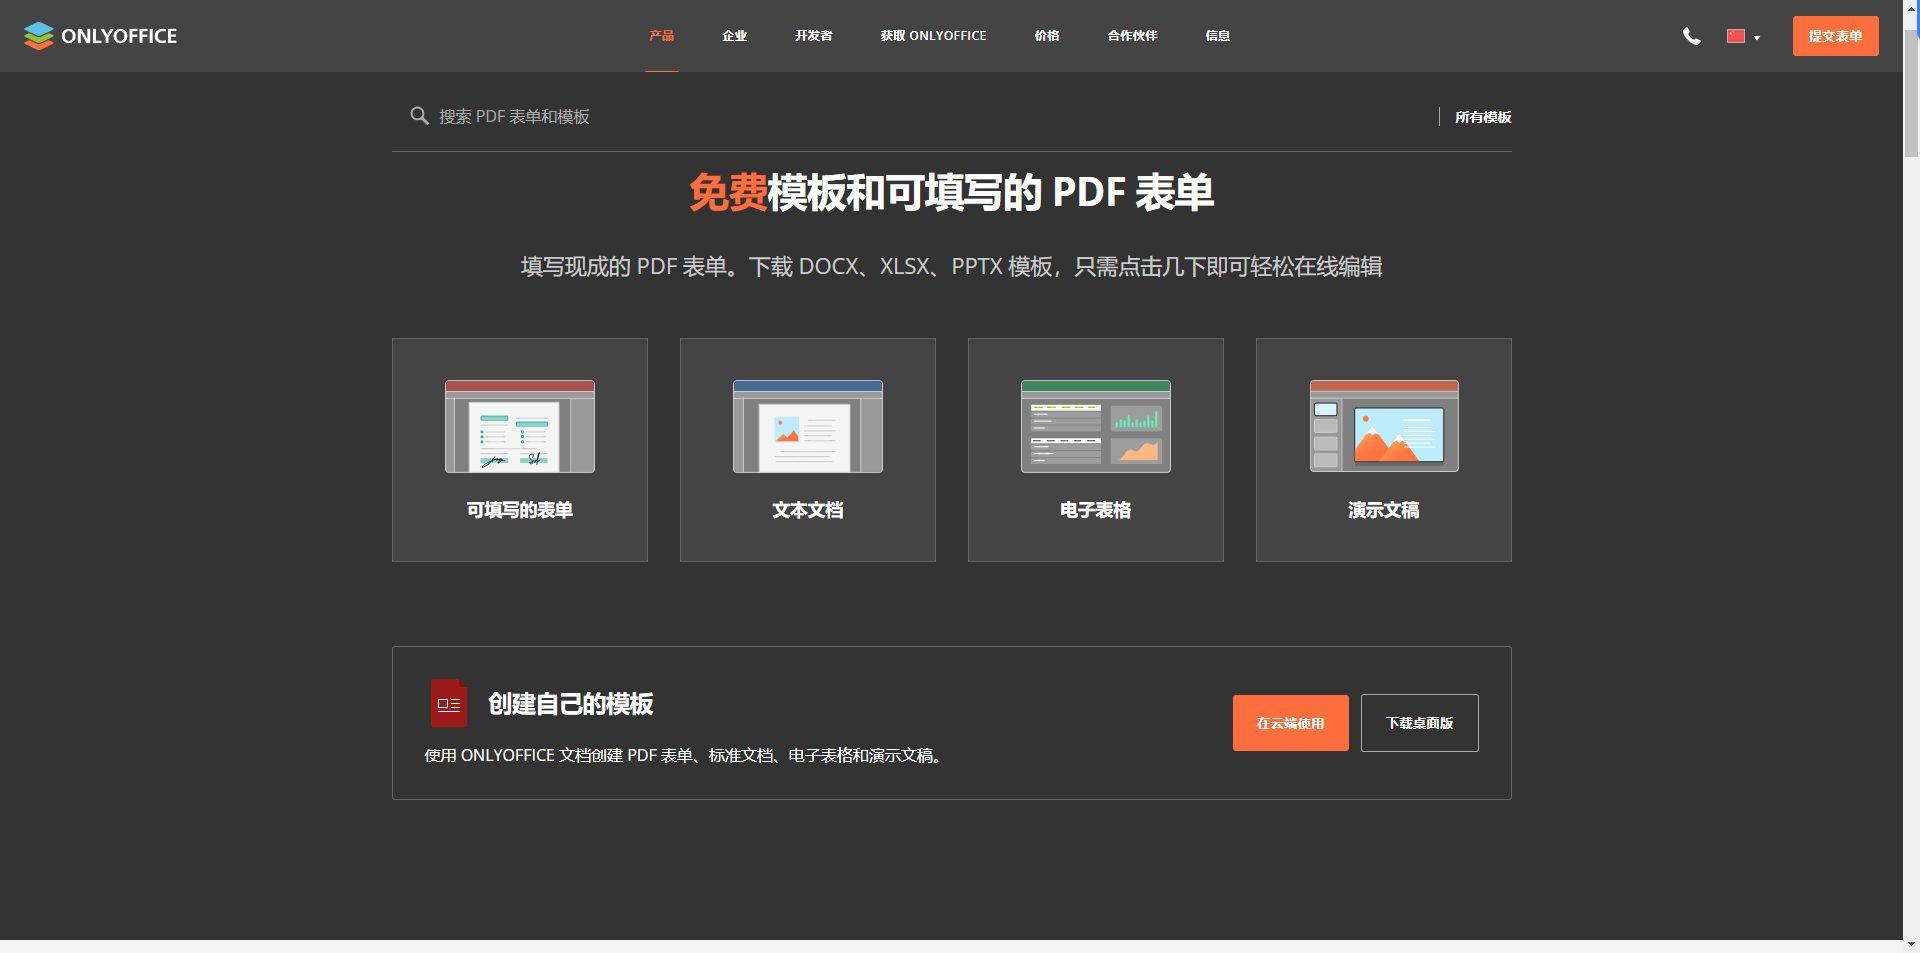1920x953 pixels.
Task: Select the text document icon thumbnail
Action: point(807,426)
